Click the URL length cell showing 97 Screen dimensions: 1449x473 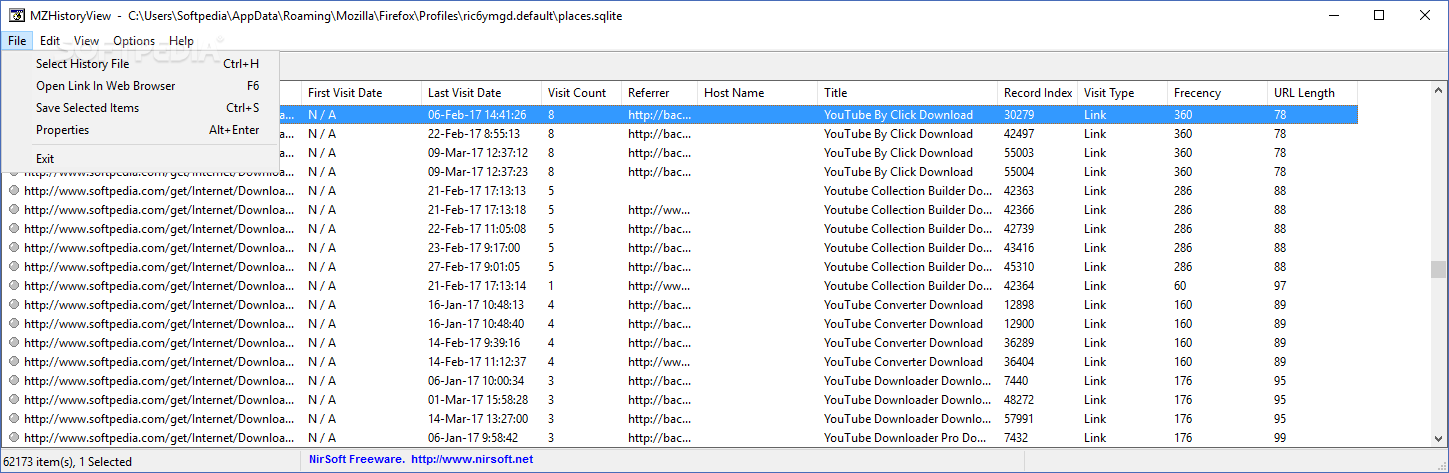coord(1281,286)
